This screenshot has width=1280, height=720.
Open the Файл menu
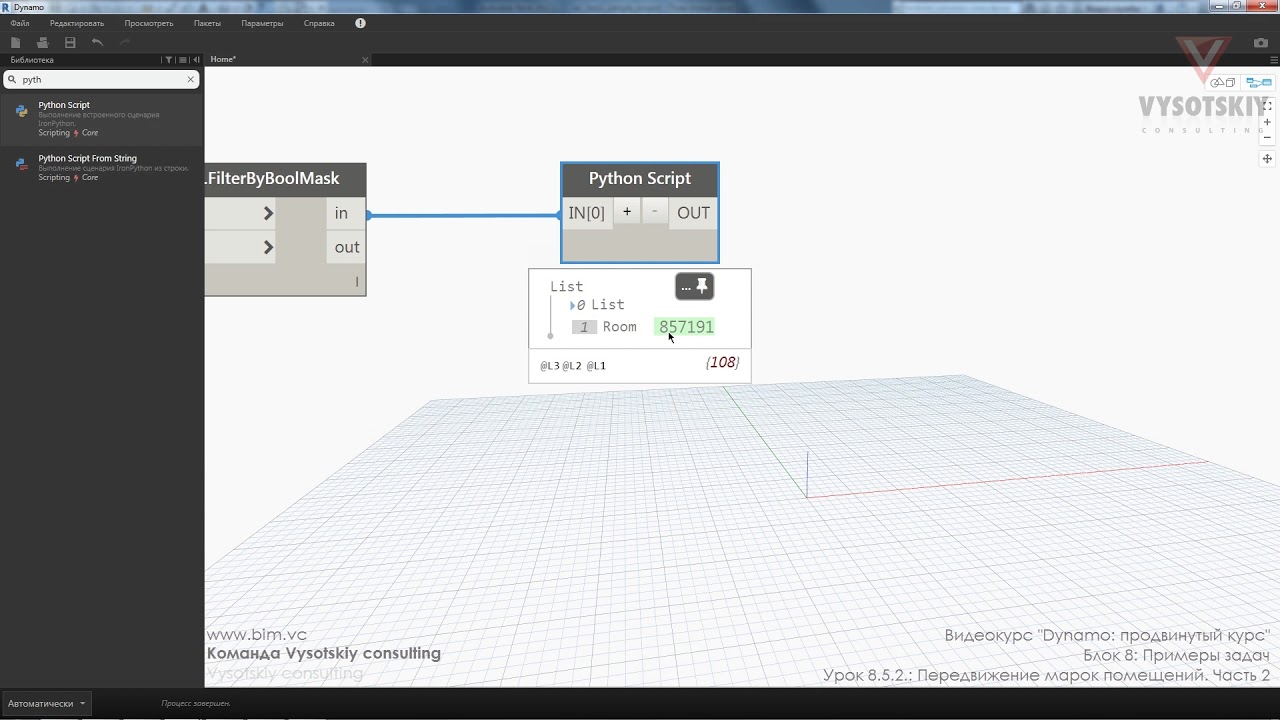[x=20, y=23]
